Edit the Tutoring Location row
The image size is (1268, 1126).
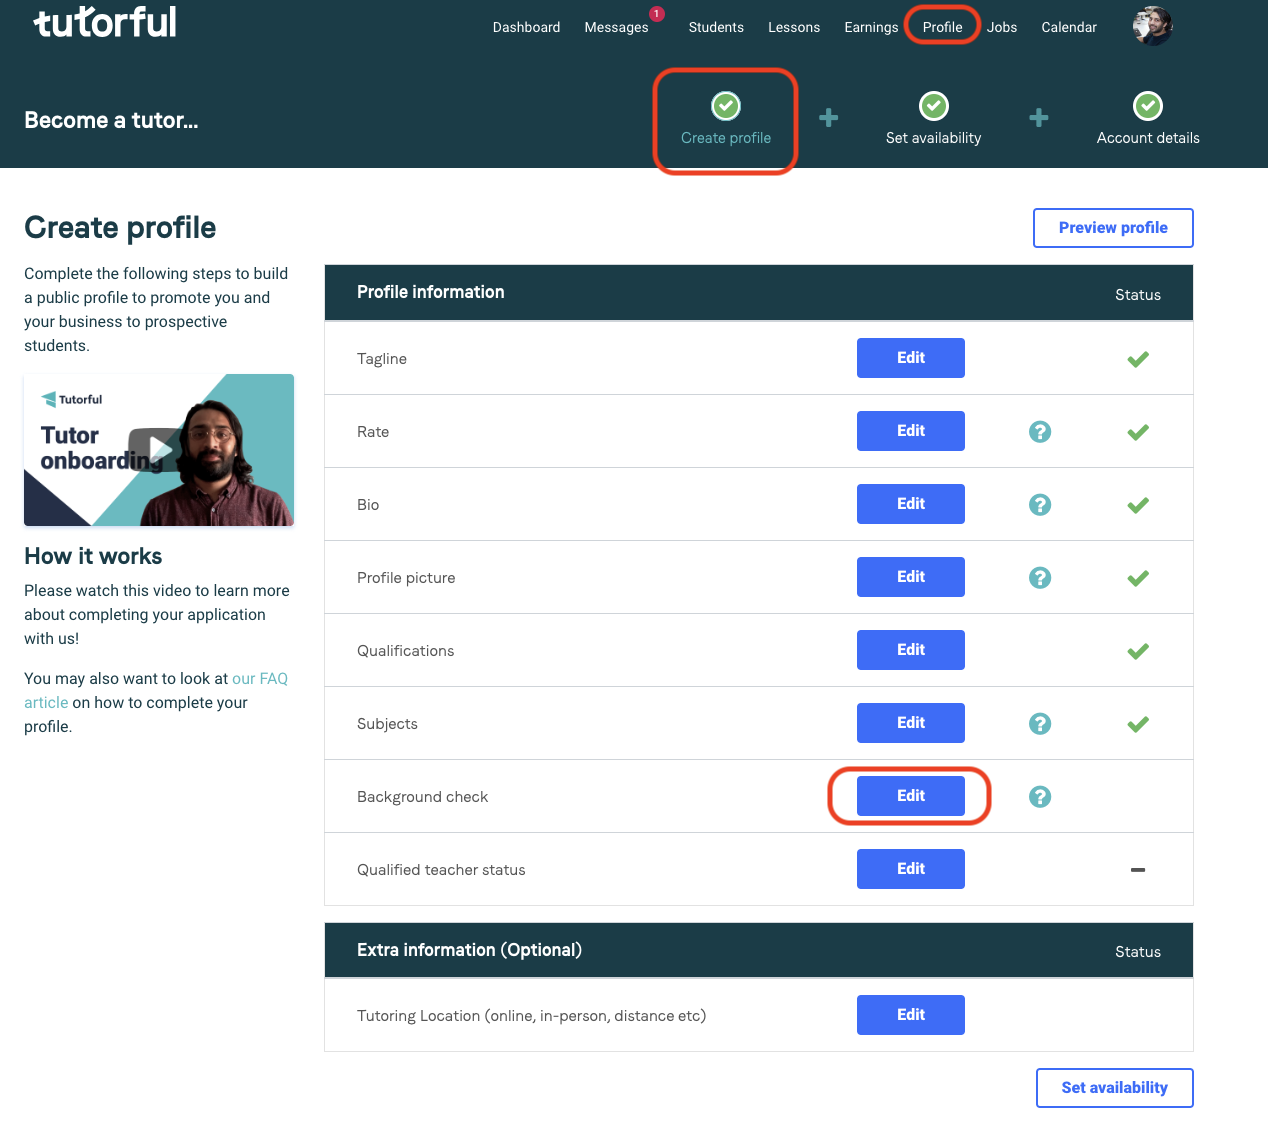pyautogui.click(x=911, y=1015)
